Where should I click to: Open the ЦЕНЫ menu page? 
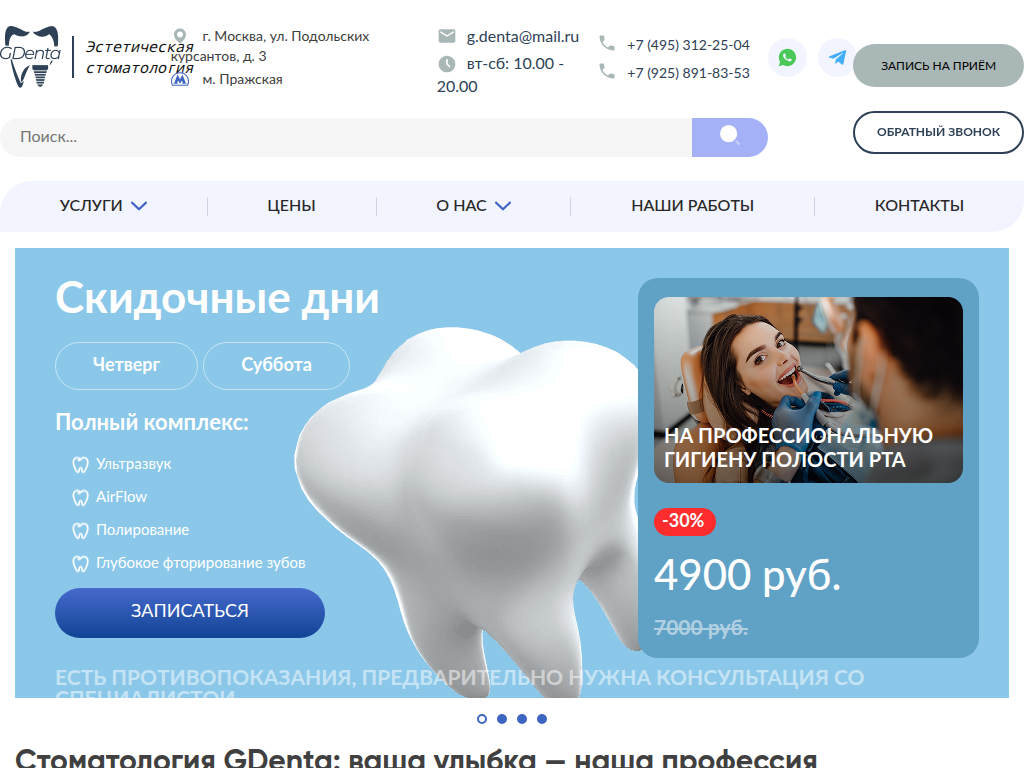[290, 205]
